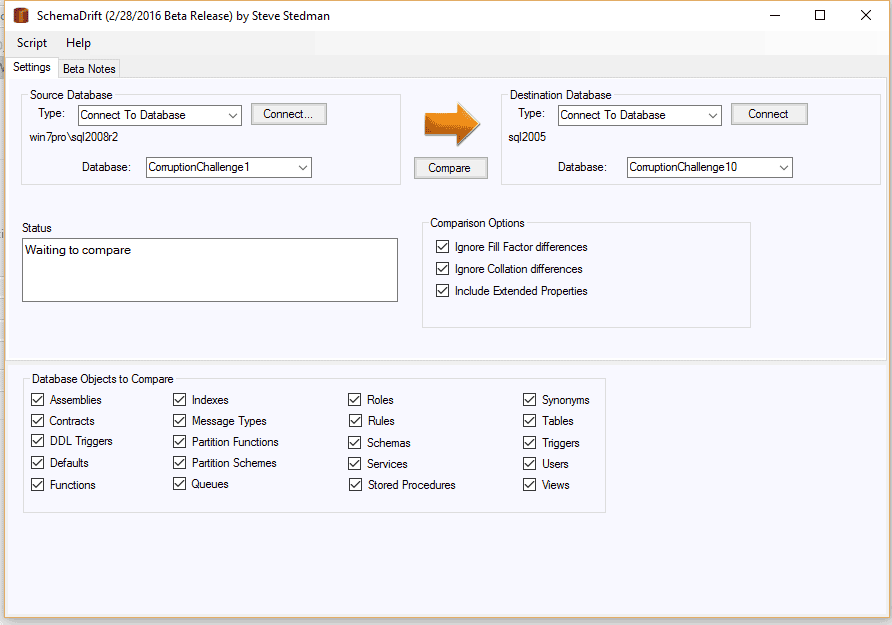The image size is (892, 625).
Task: Click the source Connect... button
Action: (x=288, y=114)
